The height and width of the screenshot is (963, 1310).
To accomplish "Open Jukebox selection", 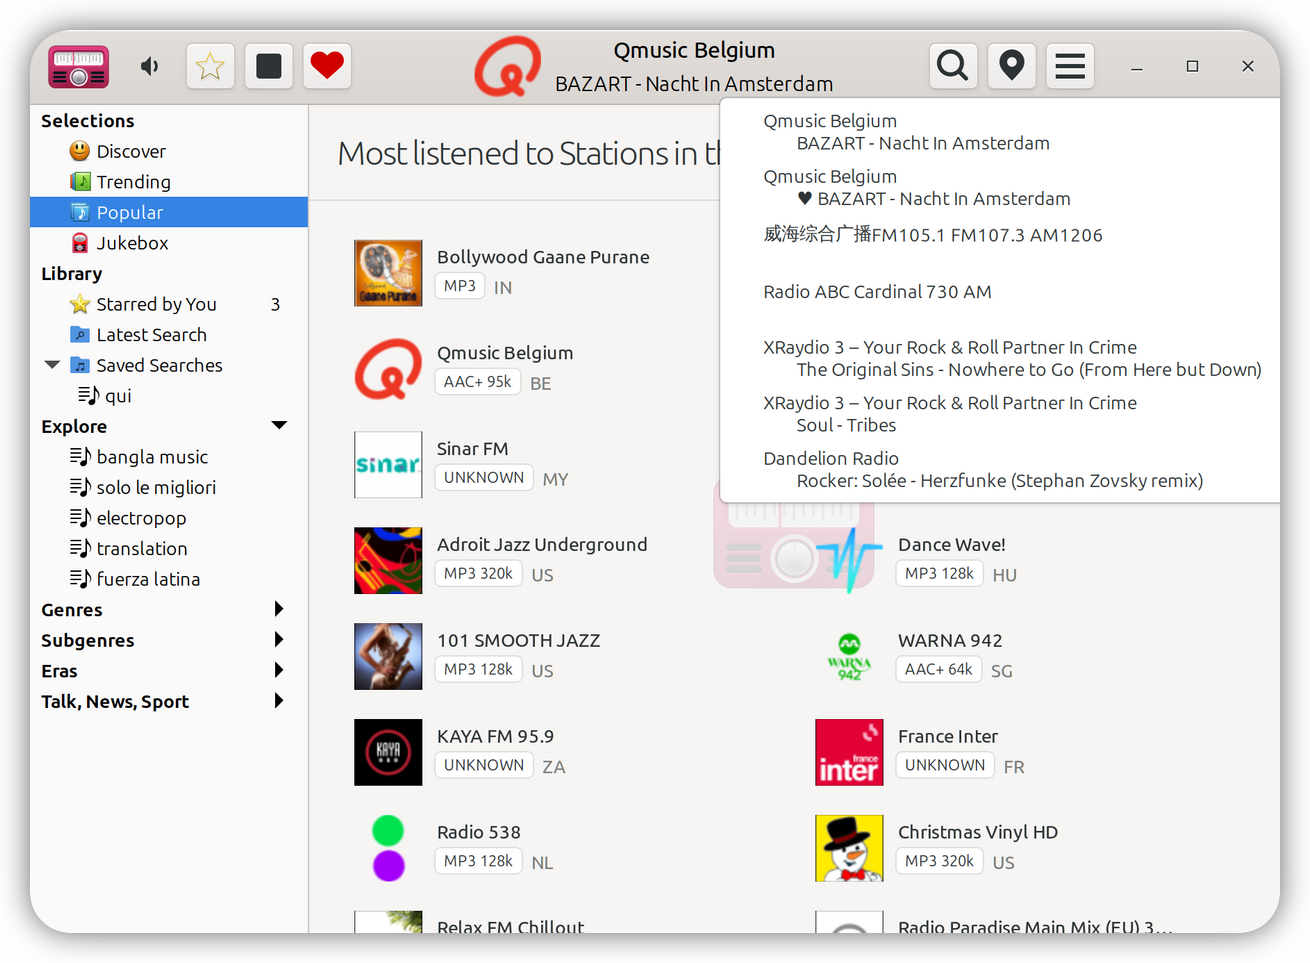I will click(132, 243).
